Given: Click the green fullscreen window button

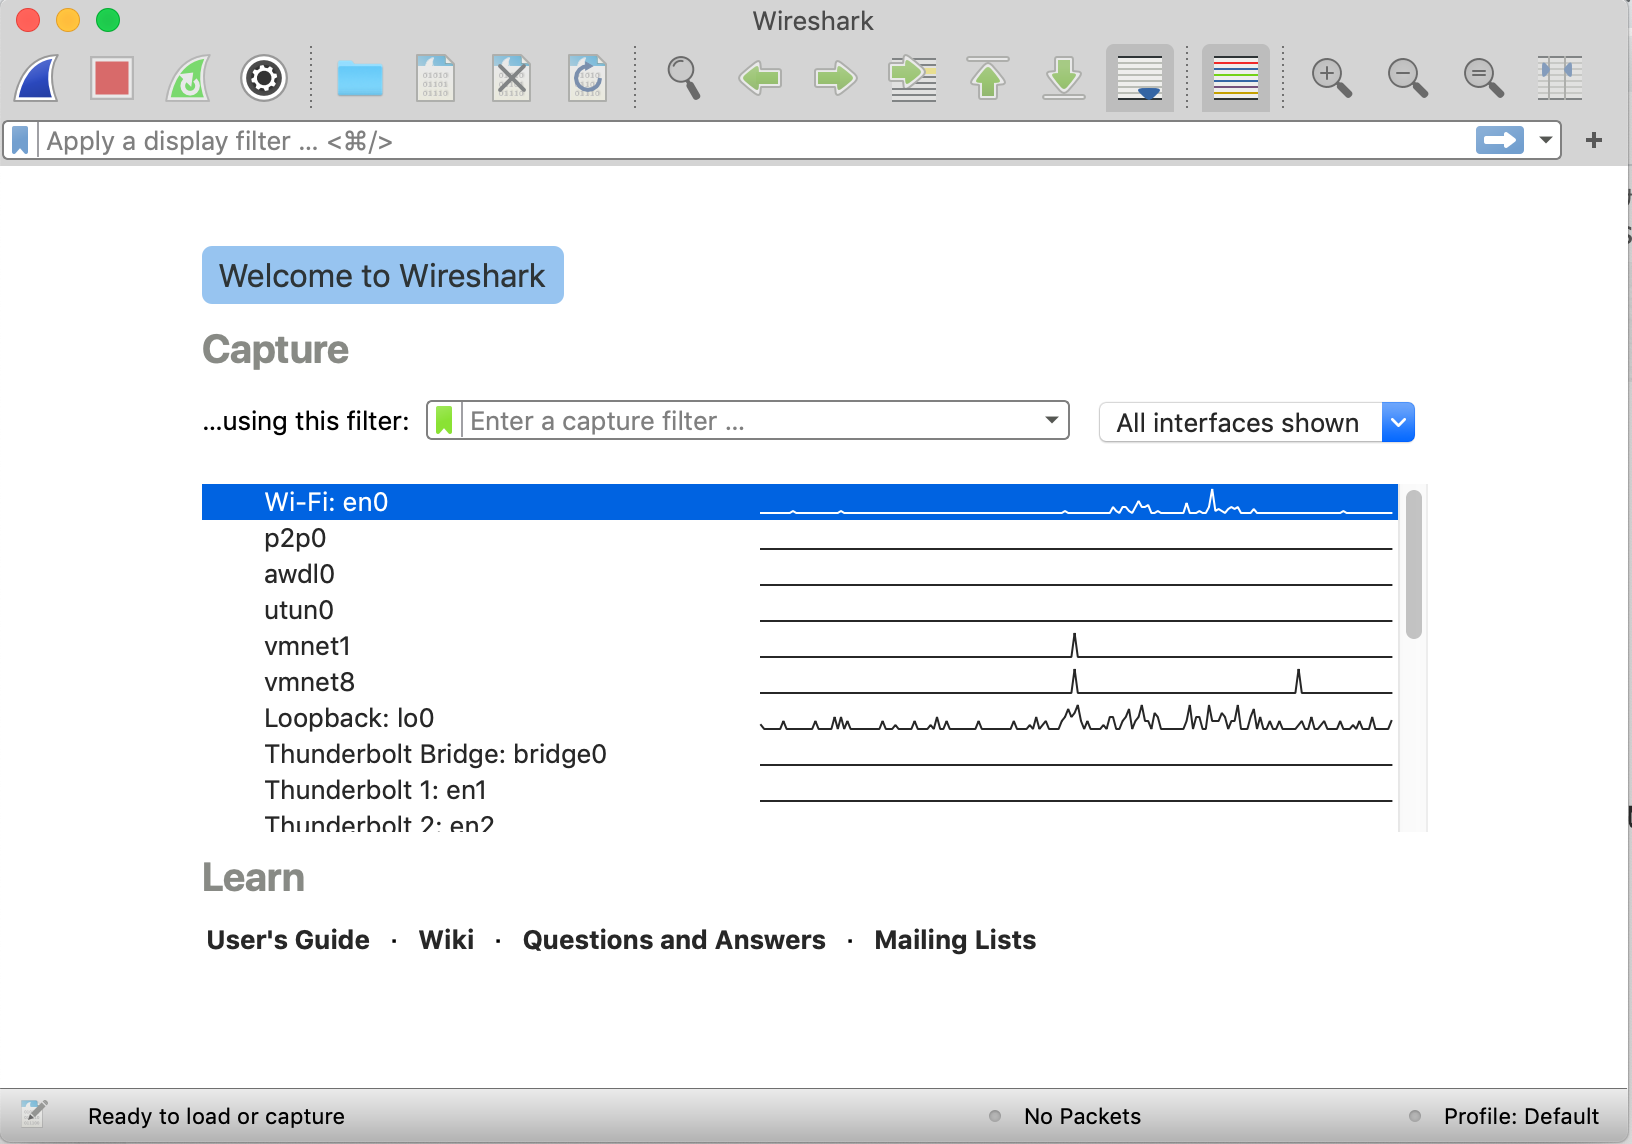Looking at the screenshot, I should 108,20.
